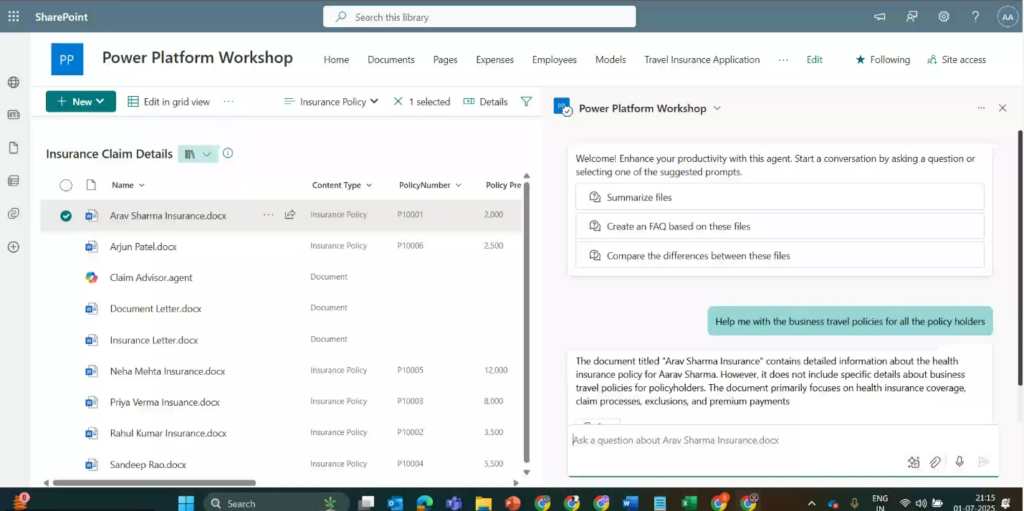Viewport: 1024px width, 511px height.
Task: Focus the Search this library box
Action: pyautogui.click(x=479, y=17)
